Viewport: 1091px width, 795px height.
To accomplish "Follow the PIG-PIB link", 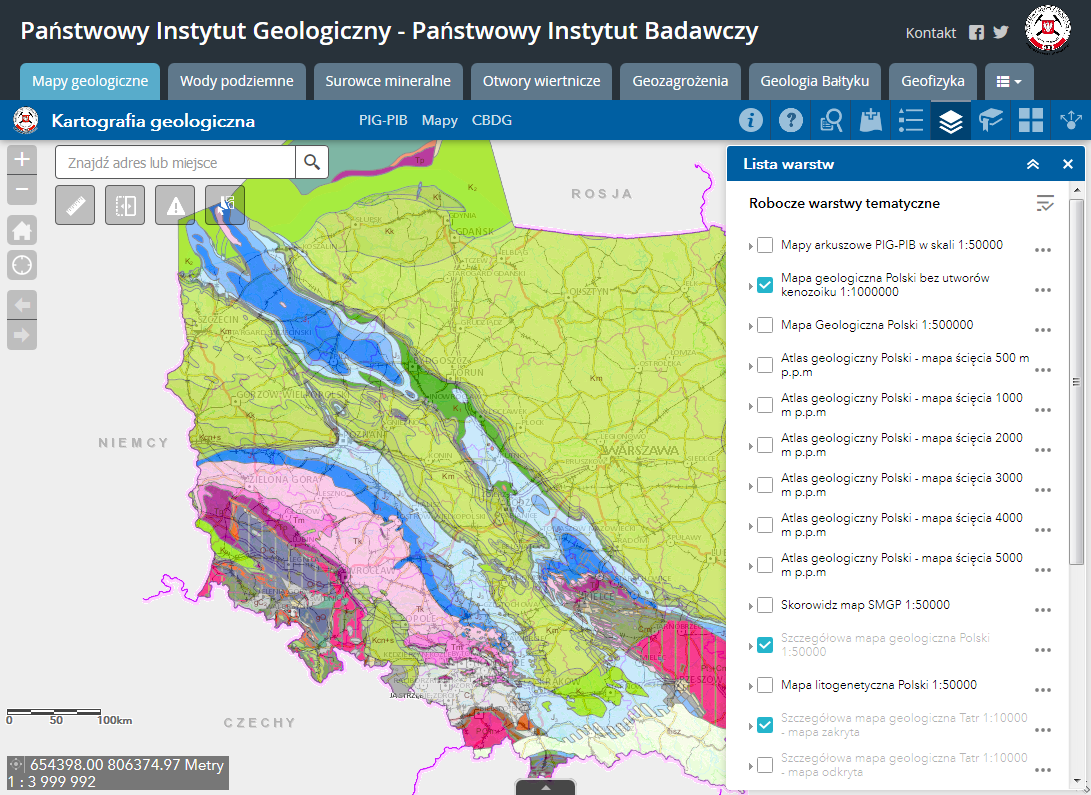I will click(383, 120).
